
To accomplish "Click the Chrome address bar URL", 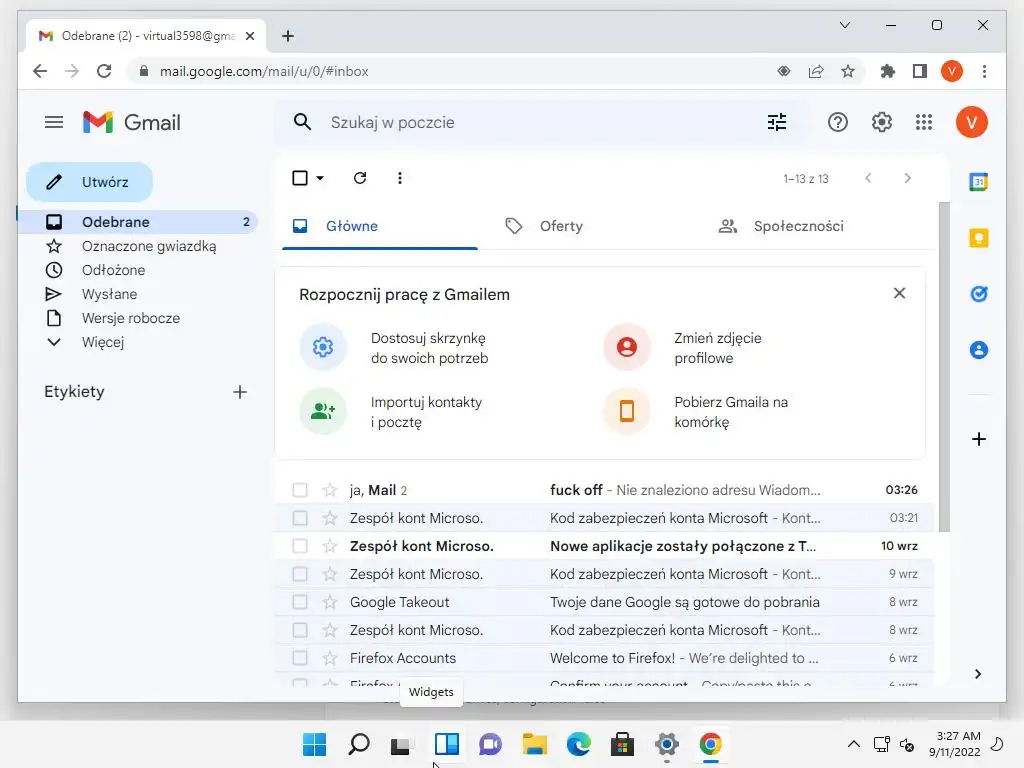I will 264,71.
